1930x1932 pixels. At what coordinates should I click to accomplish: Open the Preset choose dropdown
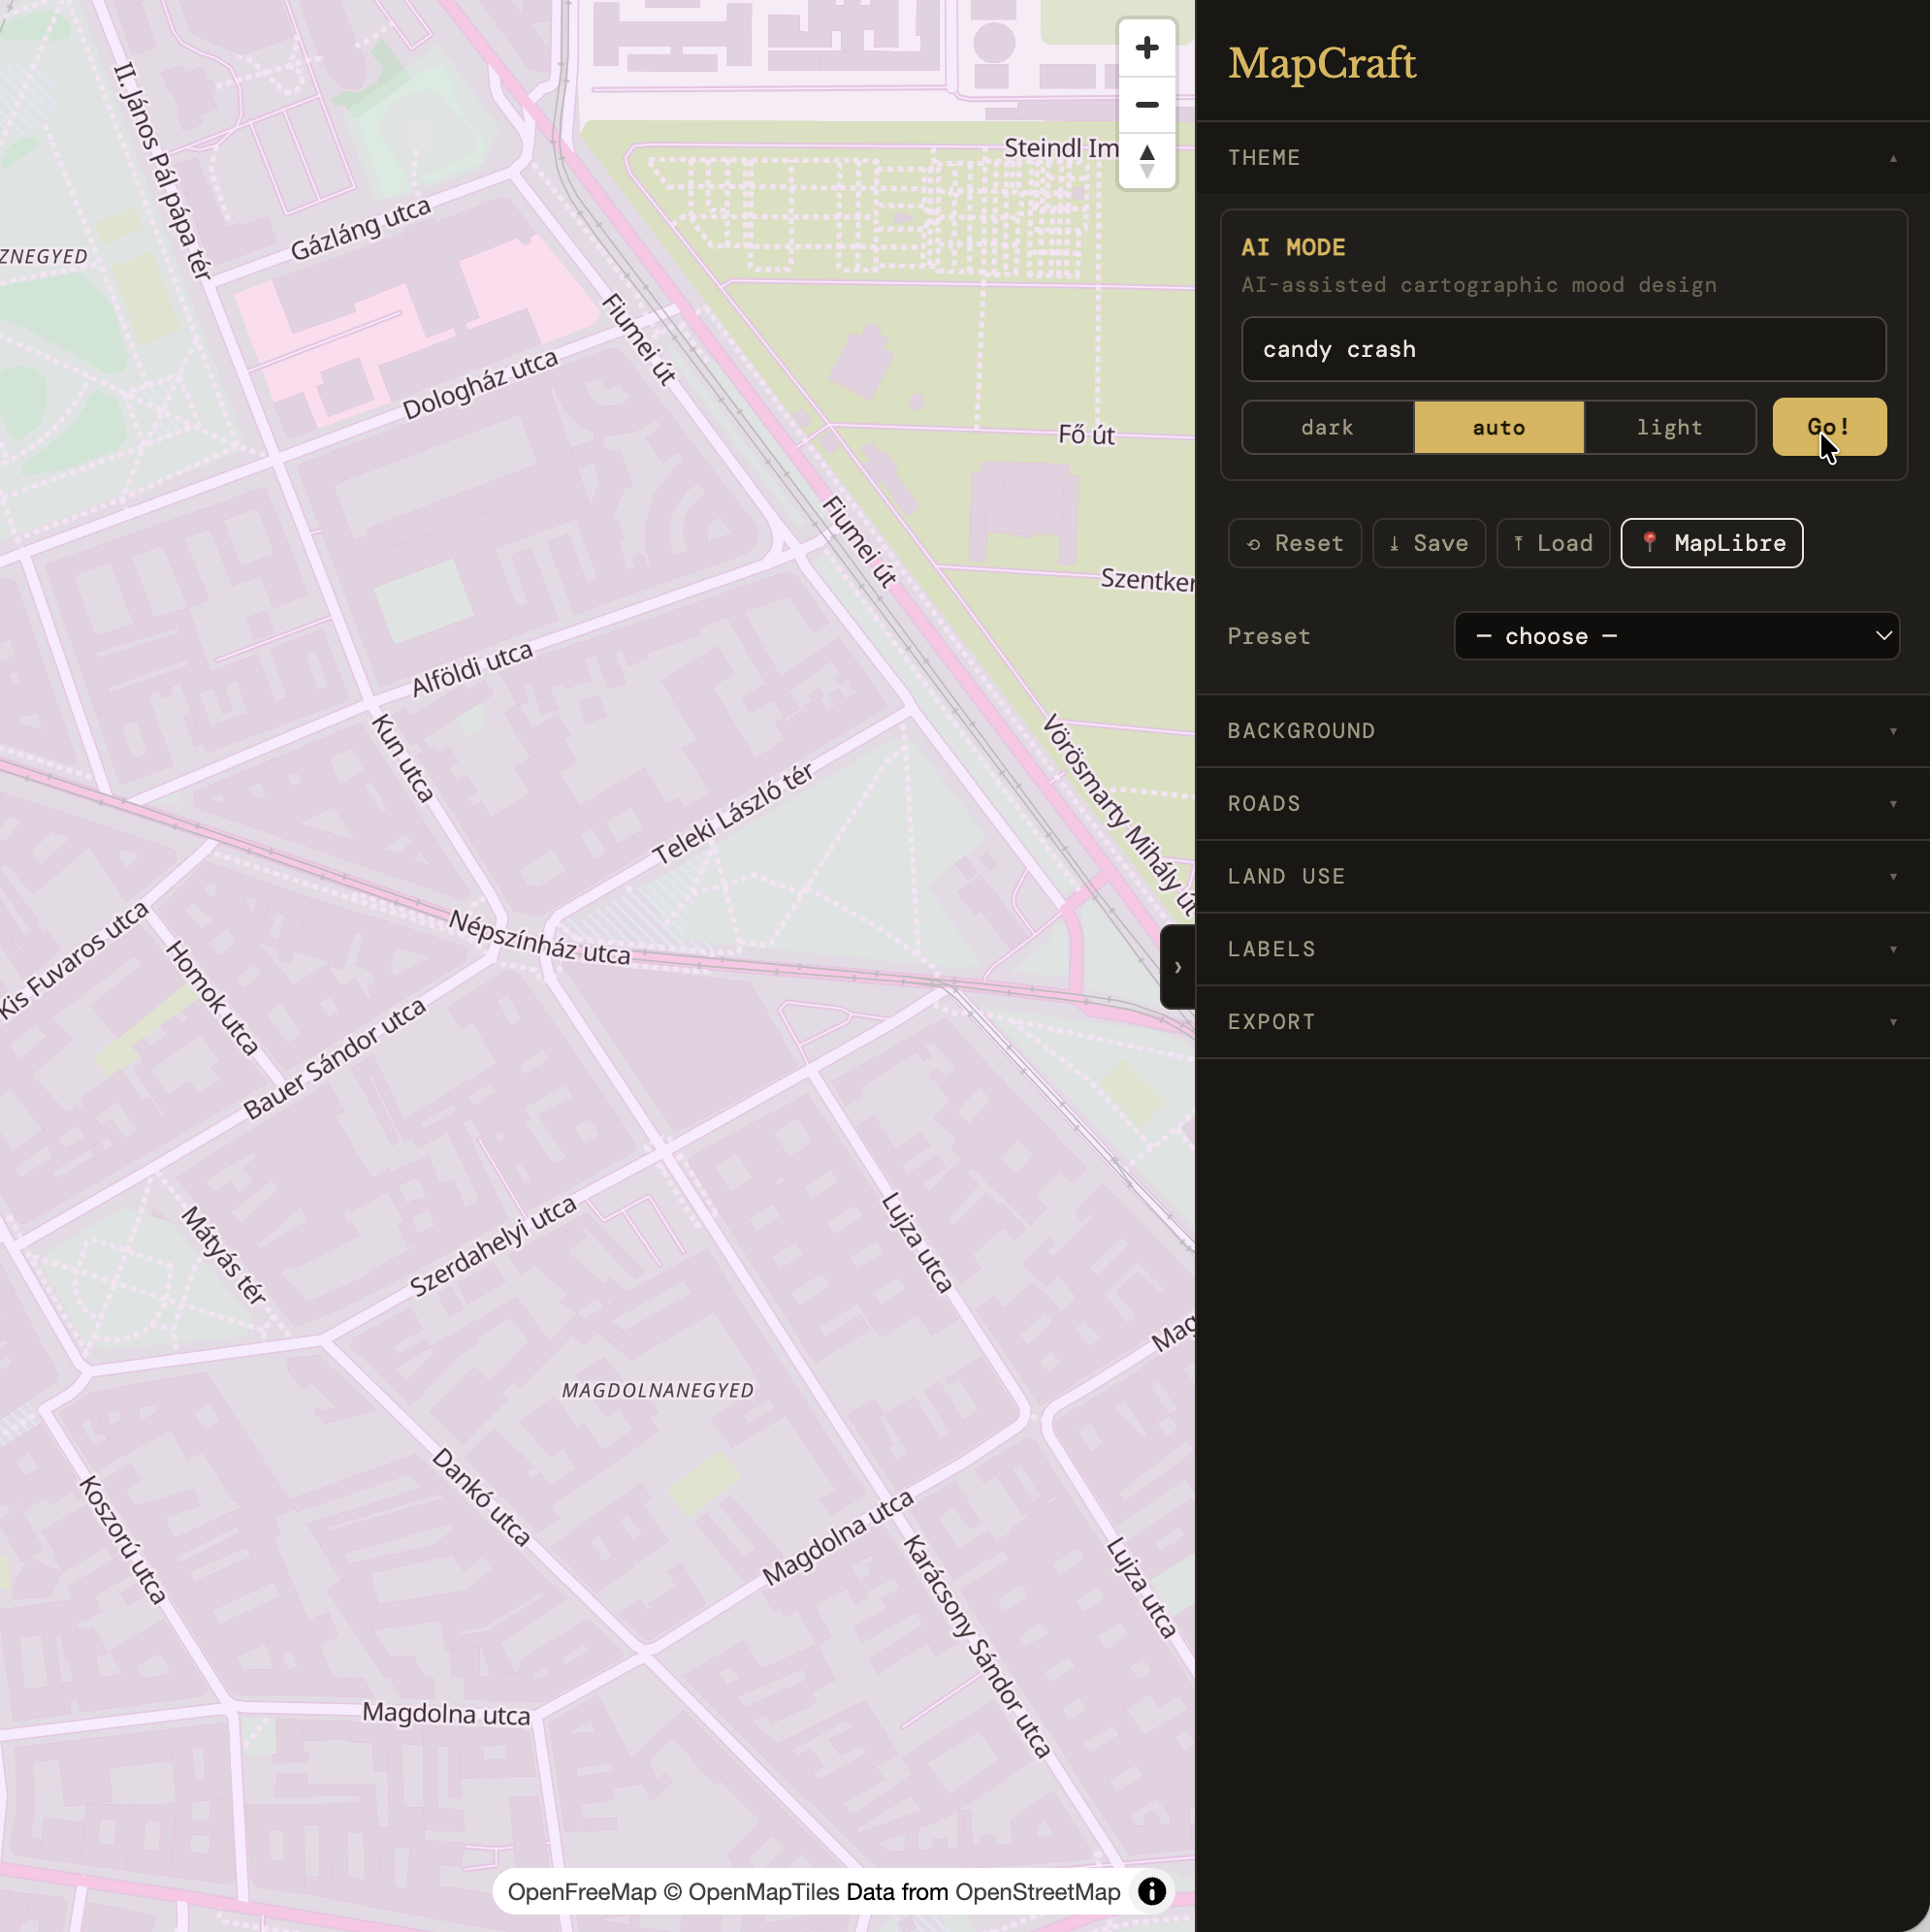click(x=1676, y=636)
